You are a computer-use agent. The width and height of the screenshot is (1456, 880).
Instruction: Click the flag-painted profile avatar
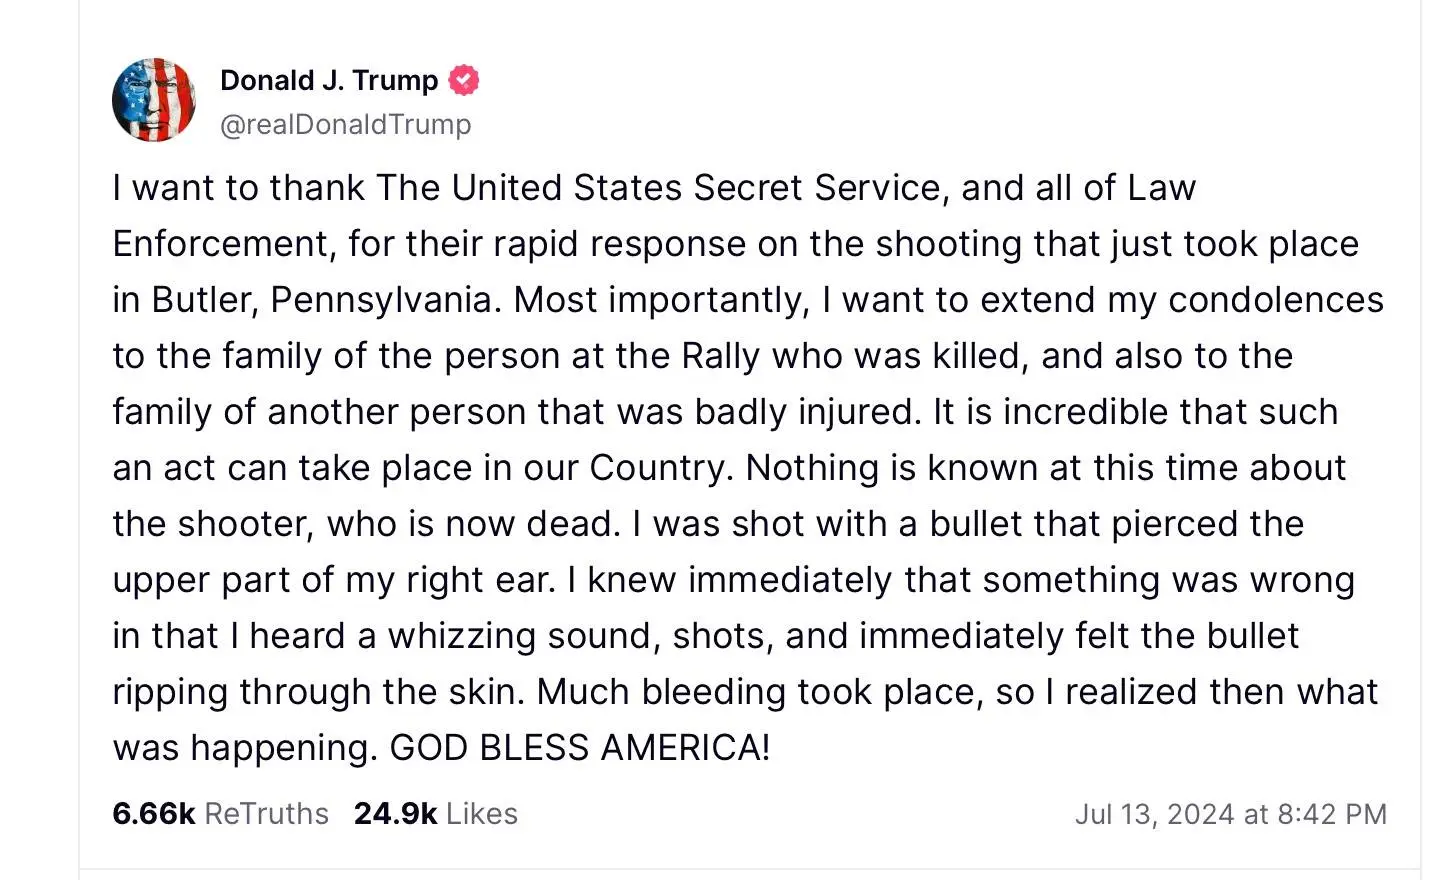pos(154,100)
